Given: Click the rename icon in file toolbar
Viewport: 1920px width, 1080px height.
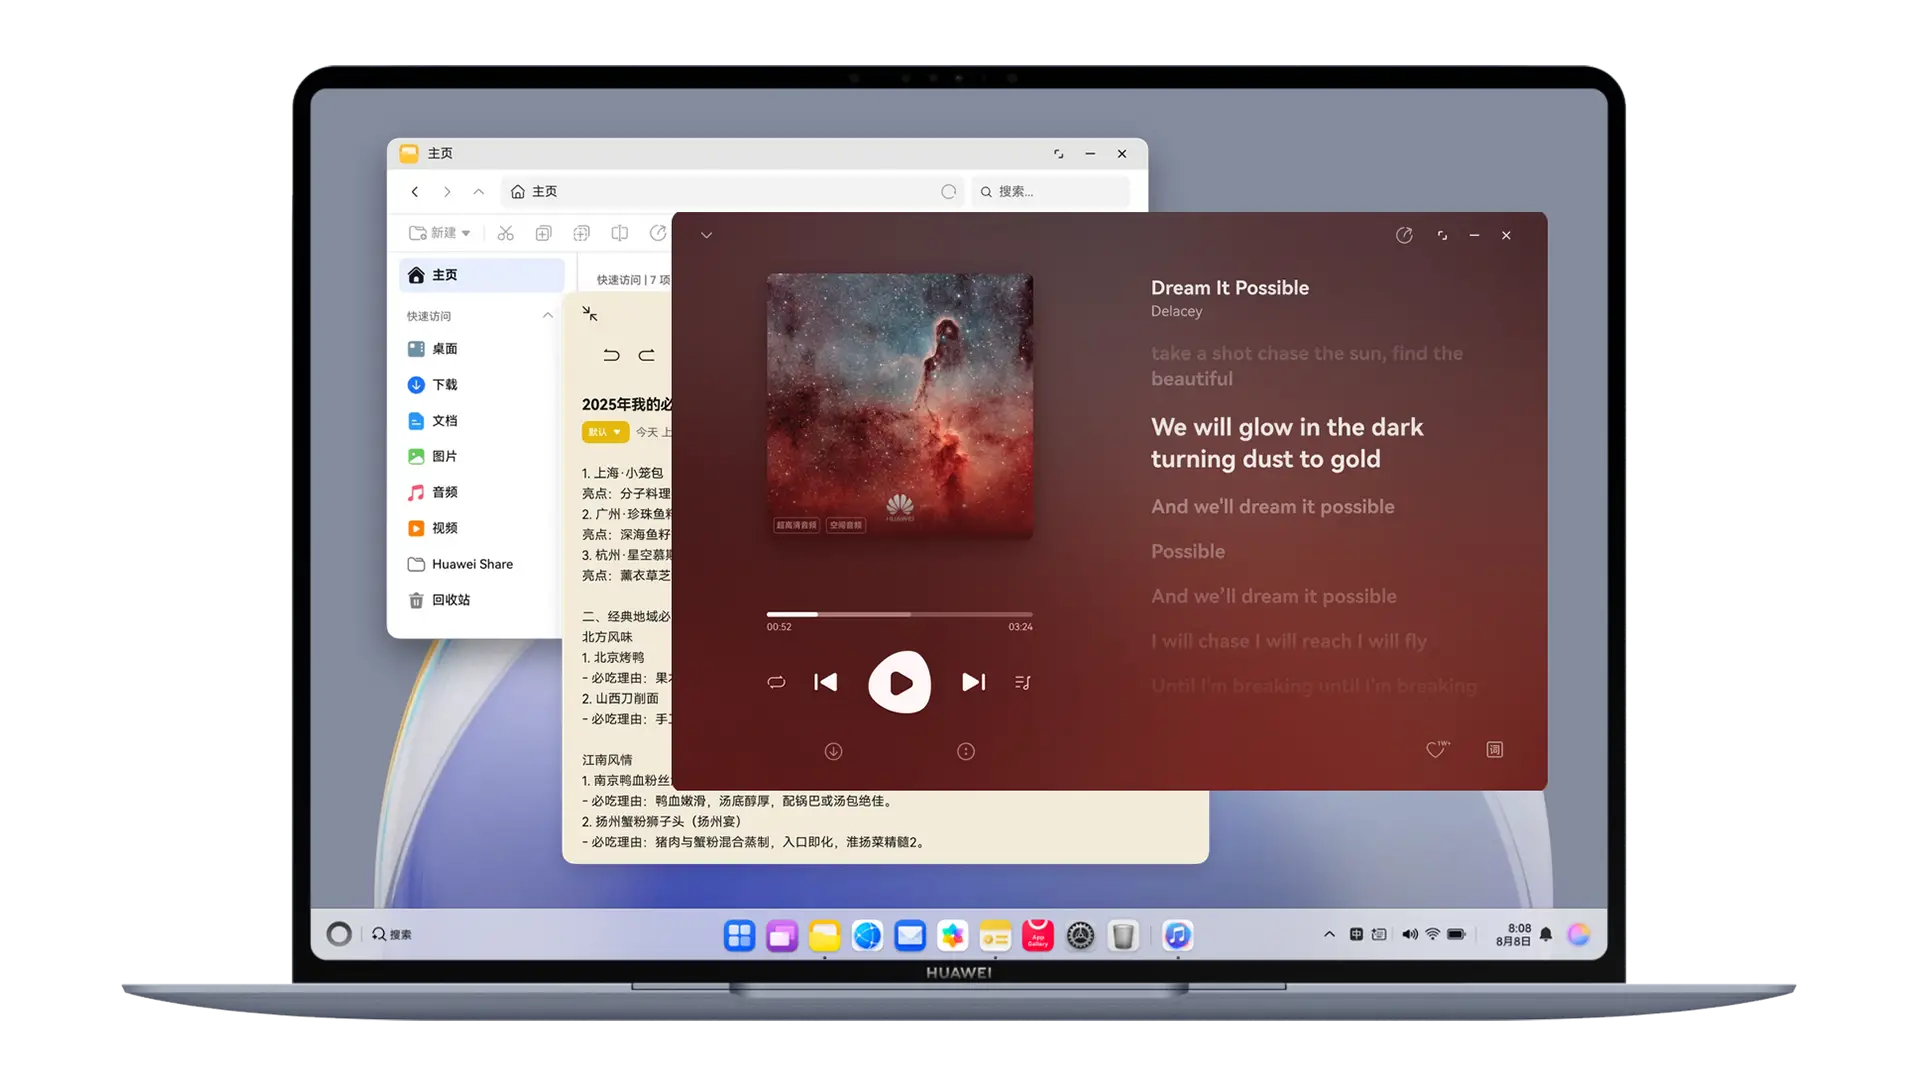Looking at the screenshot, I should [x=619, y=233].
